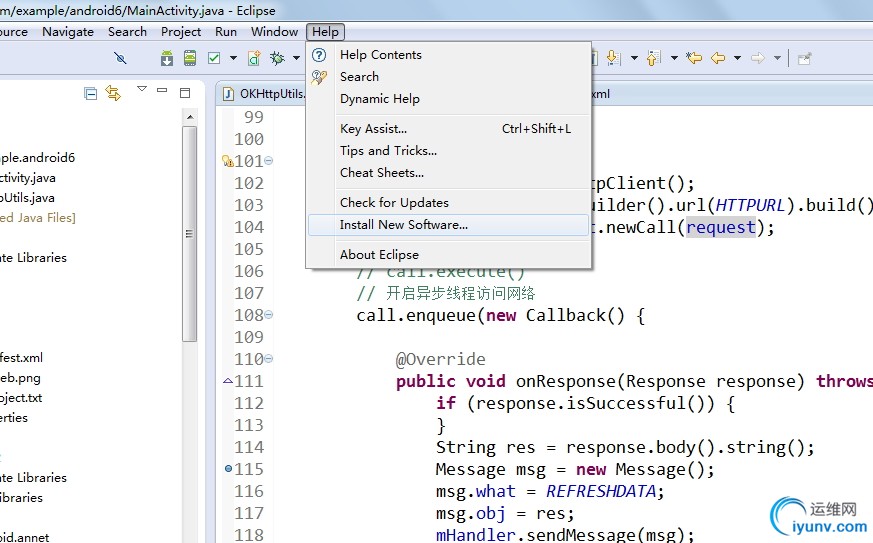Open the Package Explorer View Menu triangle

(142, 89)
